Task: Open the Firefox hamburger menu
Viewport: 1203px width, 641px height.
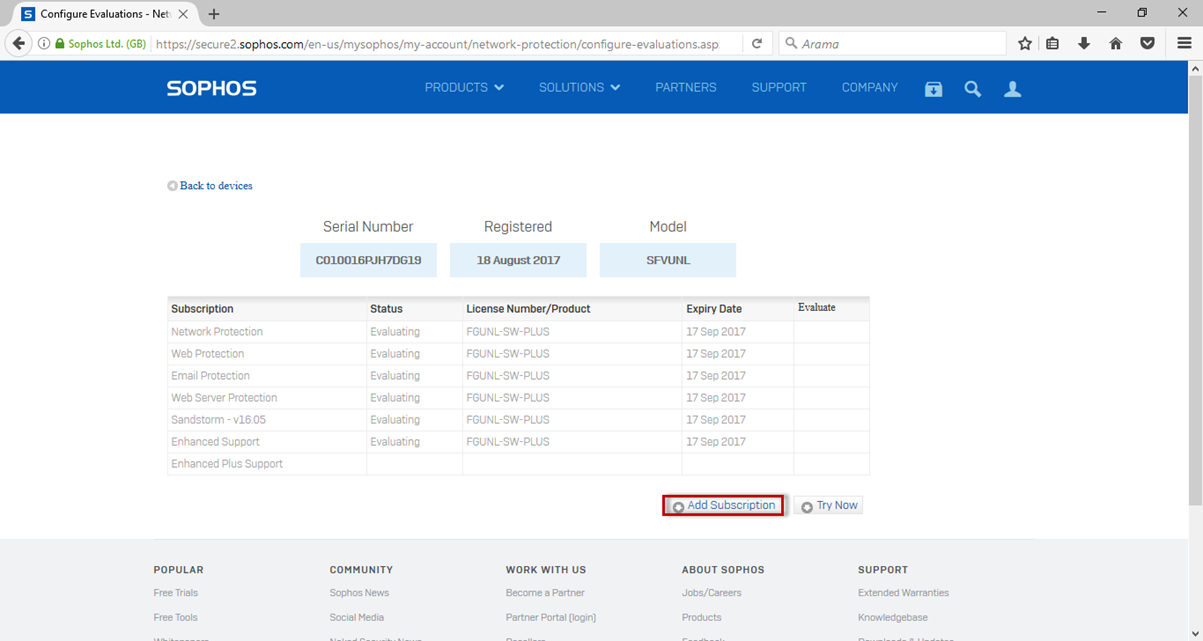Action: pos(1184,44)
